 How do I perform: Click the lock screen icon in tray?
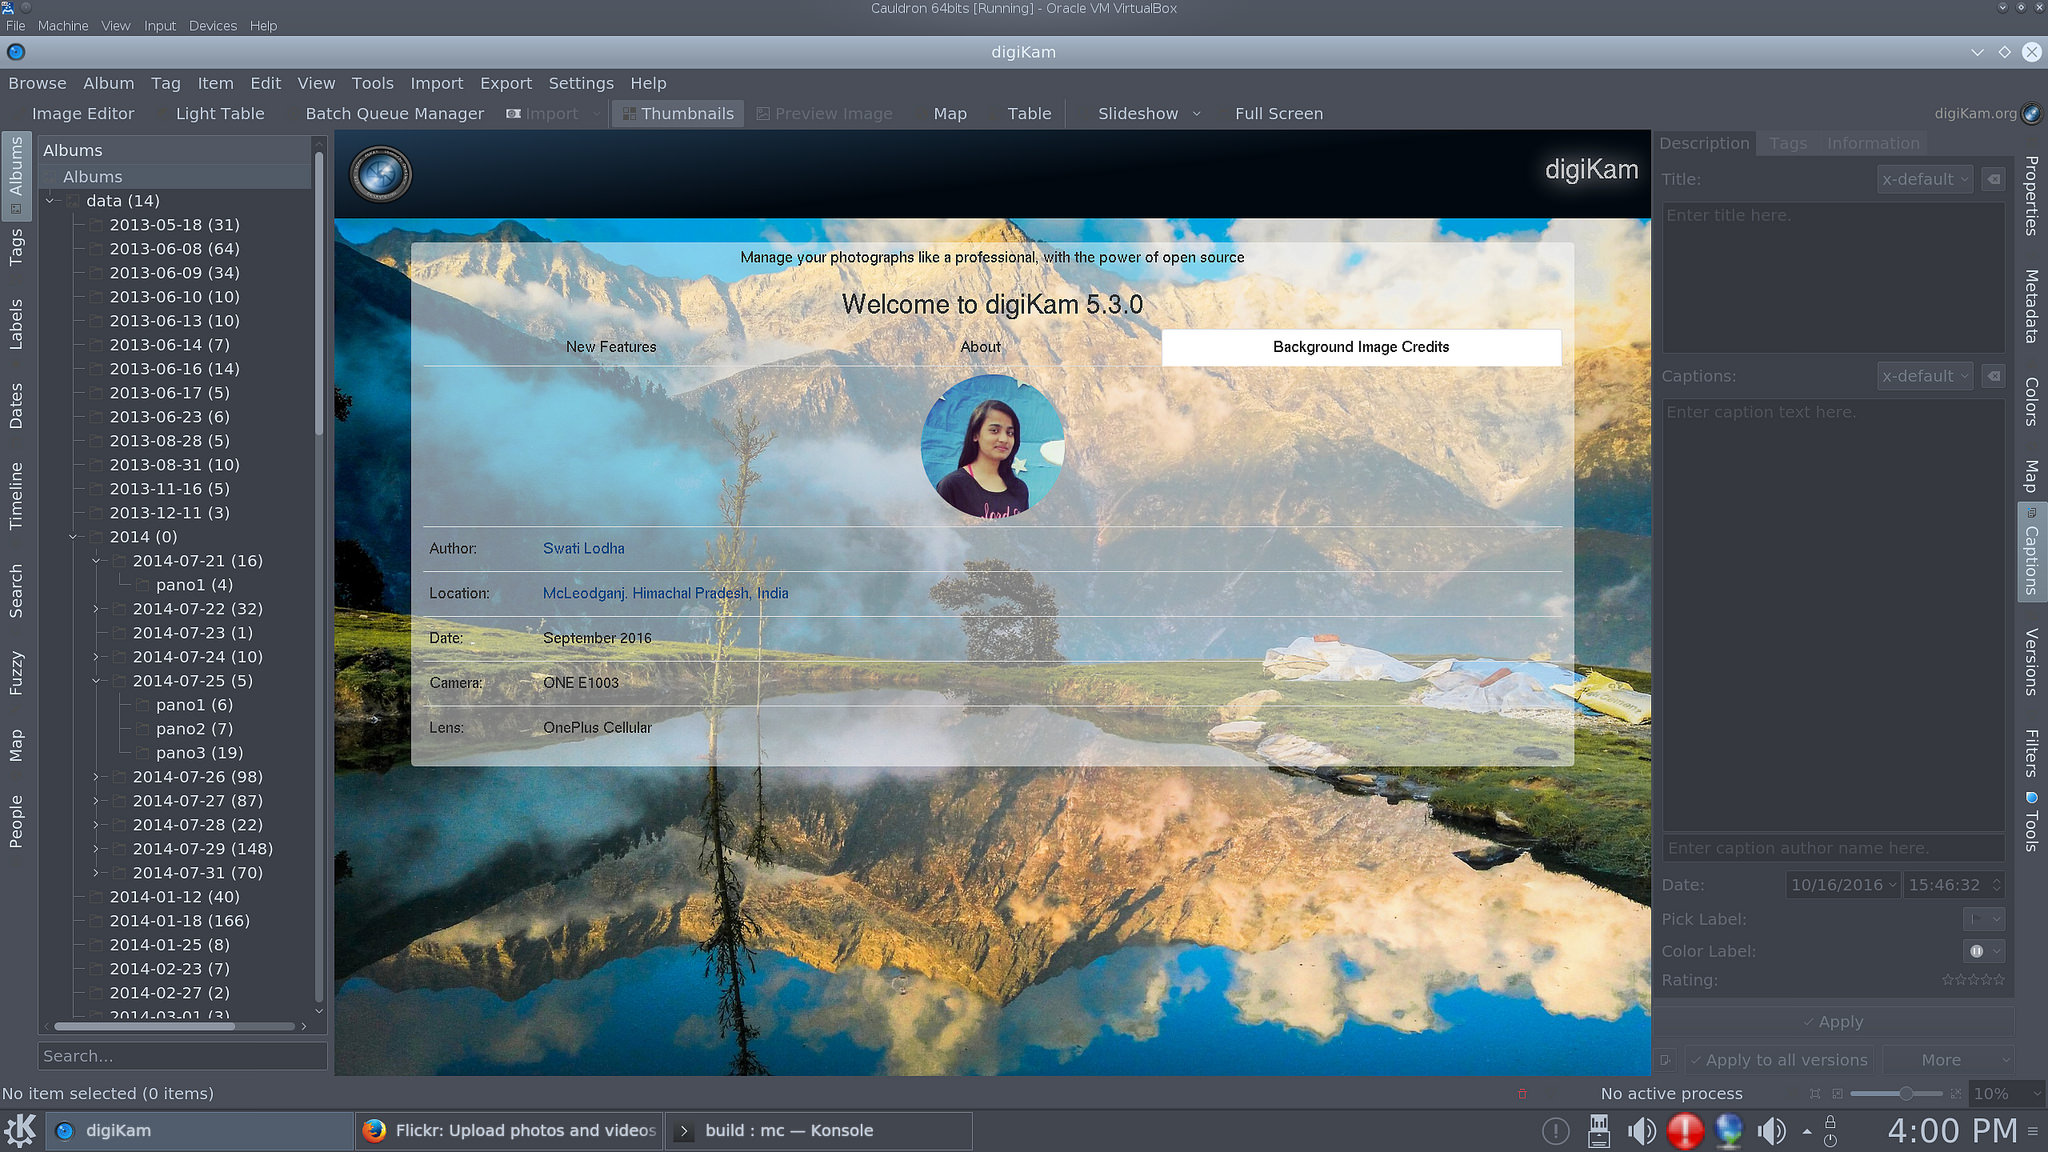pos(1830,1122)
